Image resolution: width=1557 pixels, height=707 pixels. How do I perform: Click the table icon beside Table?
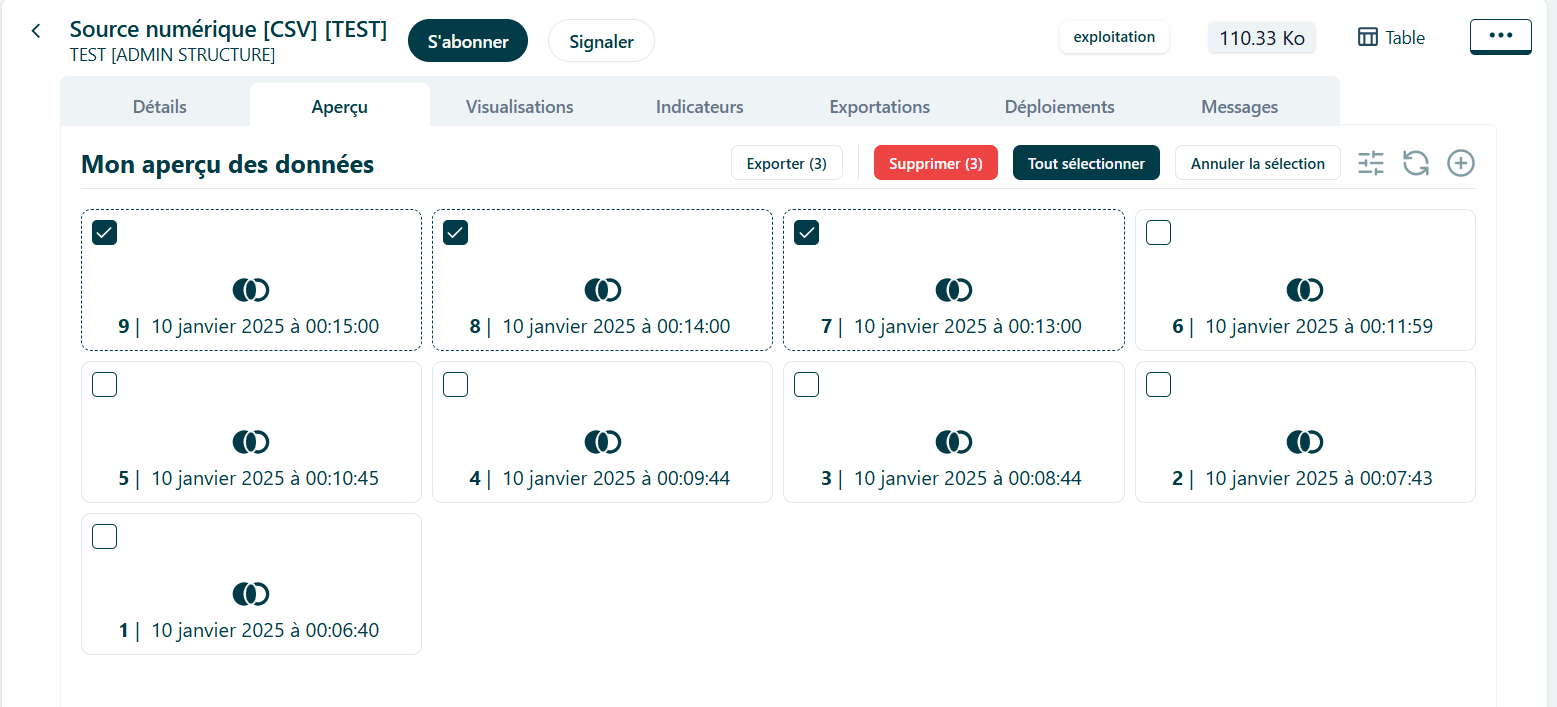1367,37
